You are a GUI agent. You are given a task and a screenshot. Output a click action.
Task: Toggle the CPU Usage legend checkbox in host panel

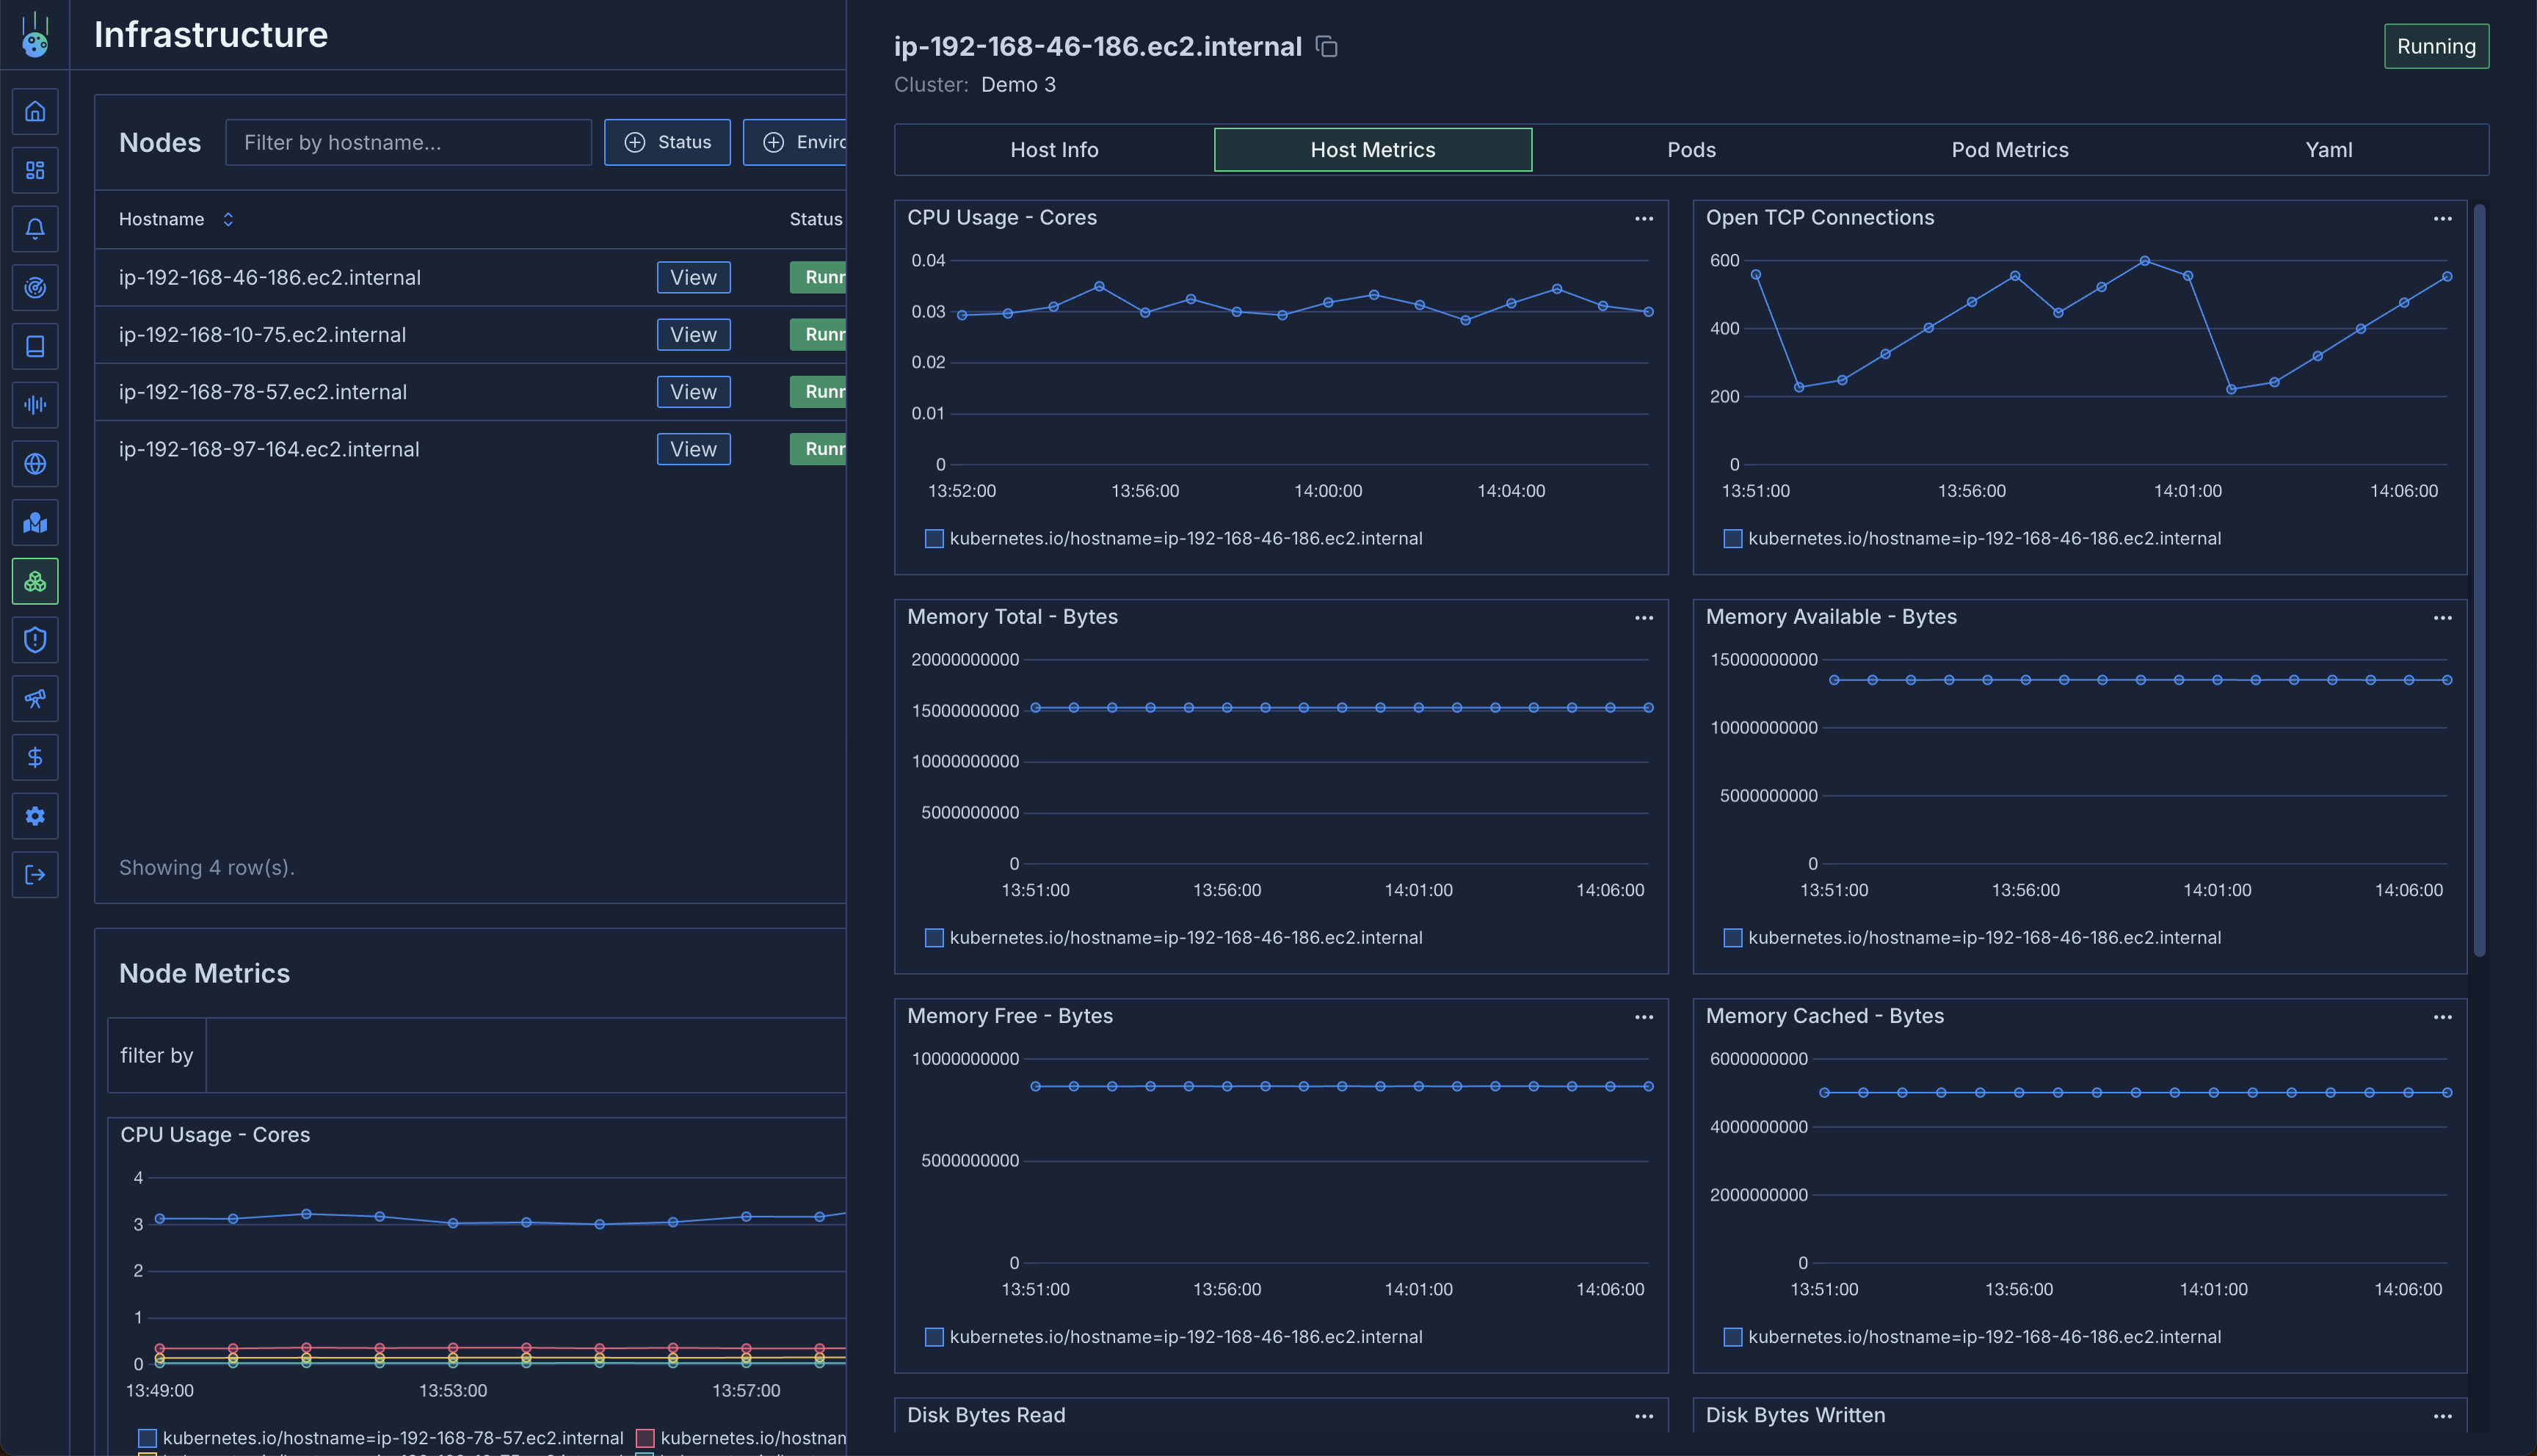[x=934, y=539]
